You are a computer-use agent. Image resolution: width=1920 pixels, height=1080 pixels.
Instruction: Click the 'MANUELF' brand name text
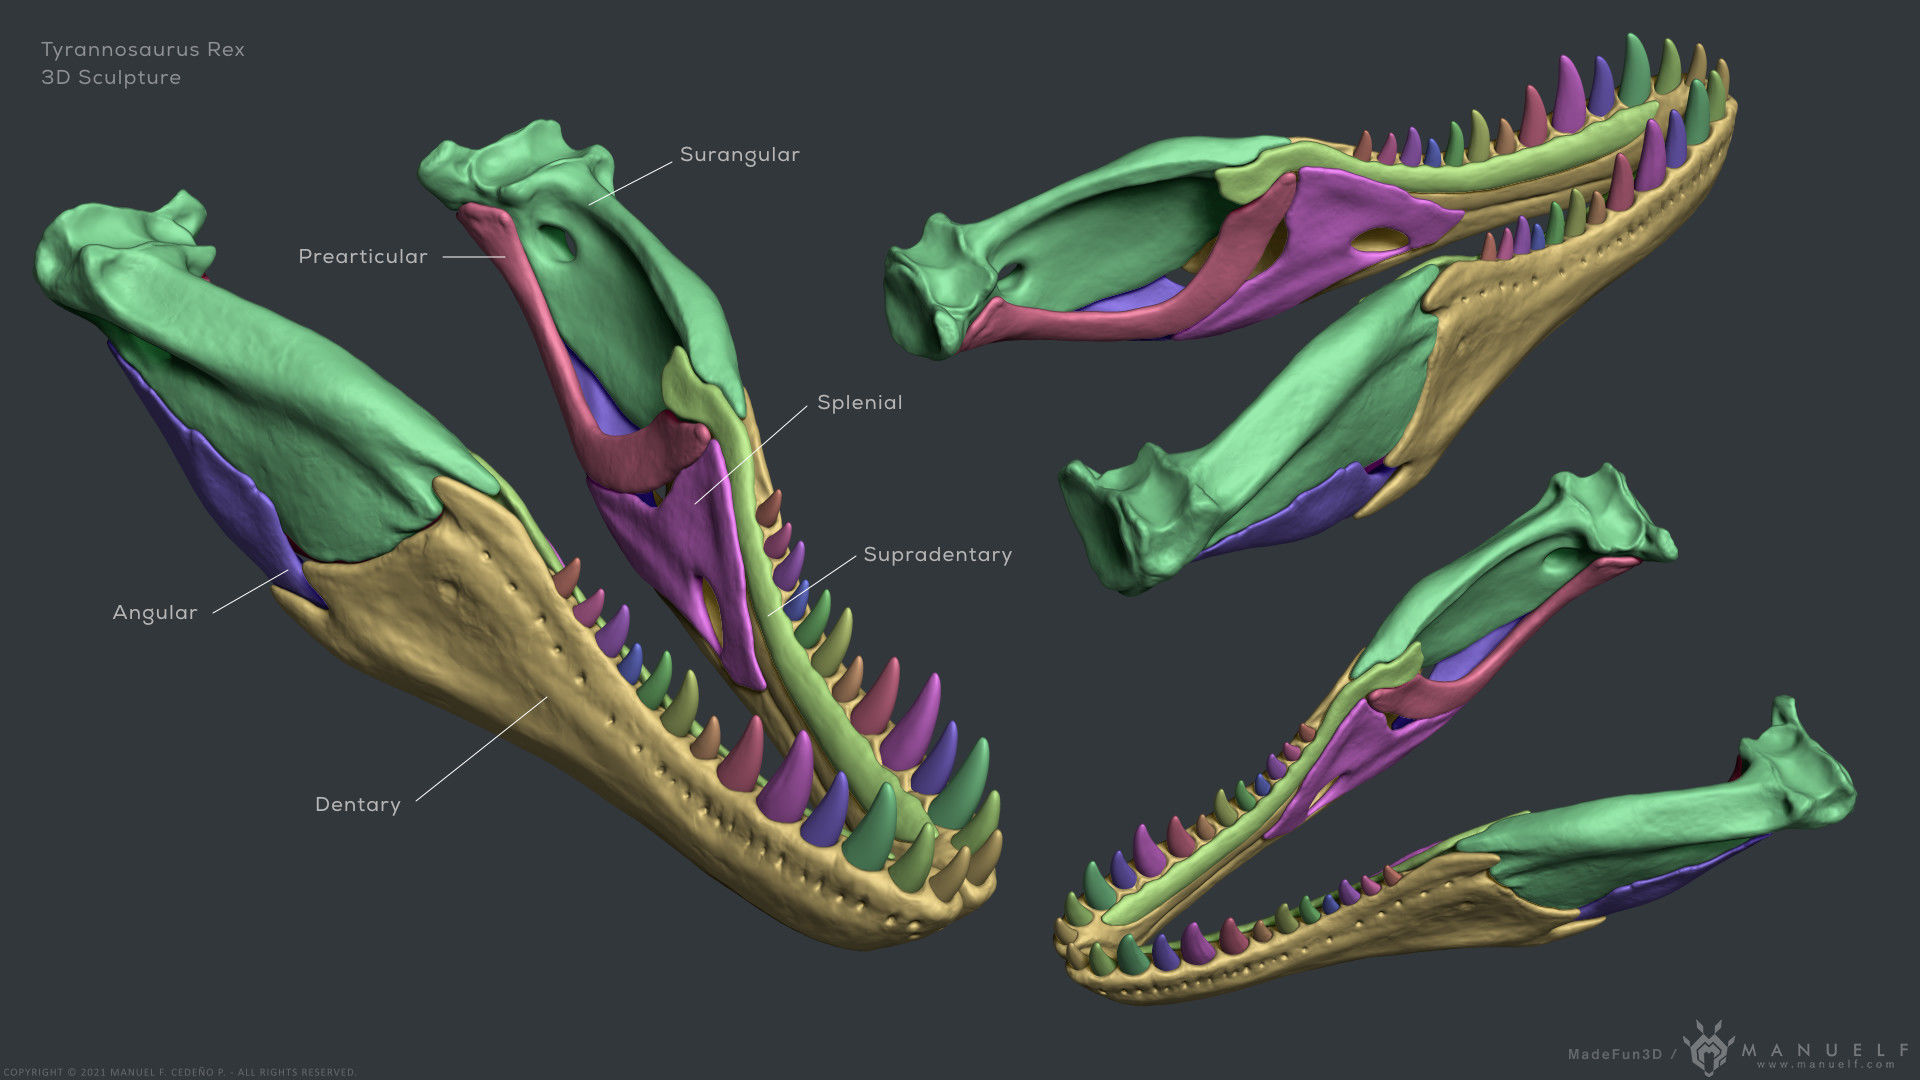(1826, 1049)
